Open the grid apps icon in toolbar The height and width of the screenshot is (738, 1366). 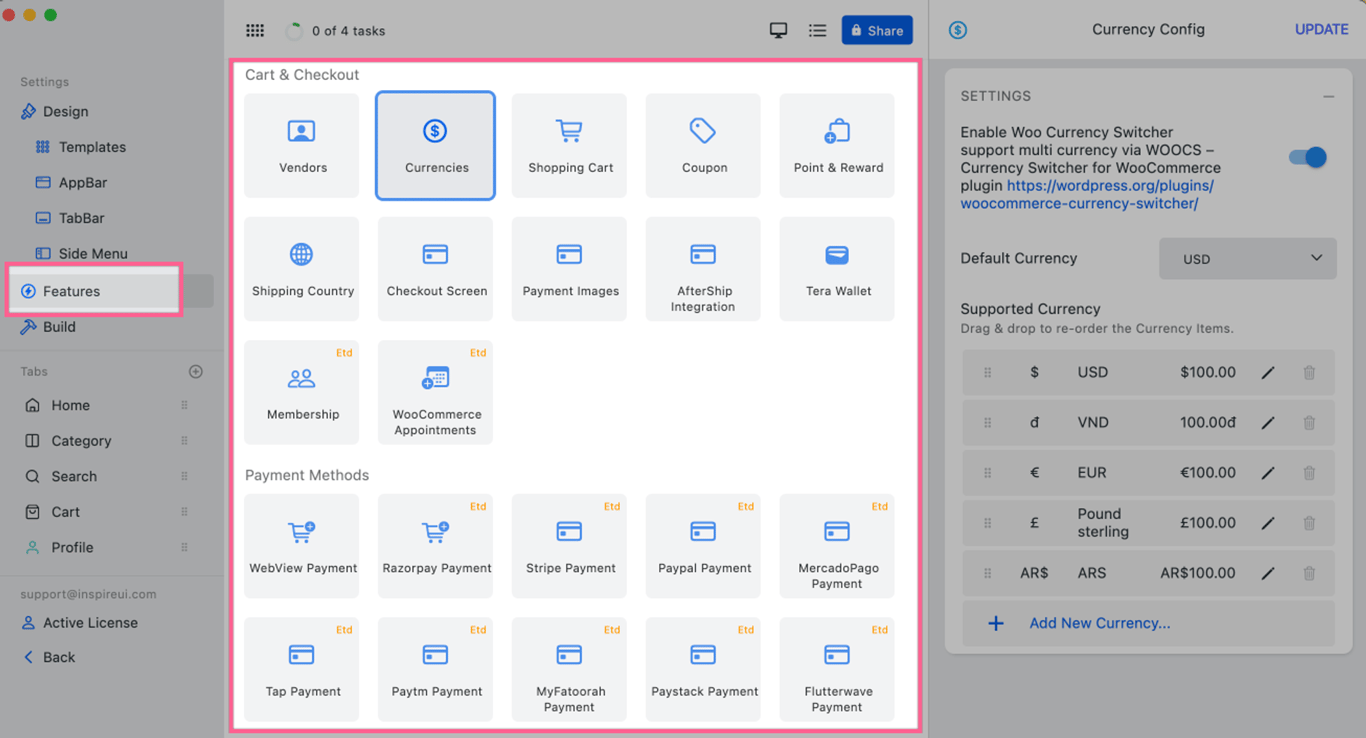pyautogui.click(x=255, y=31)
